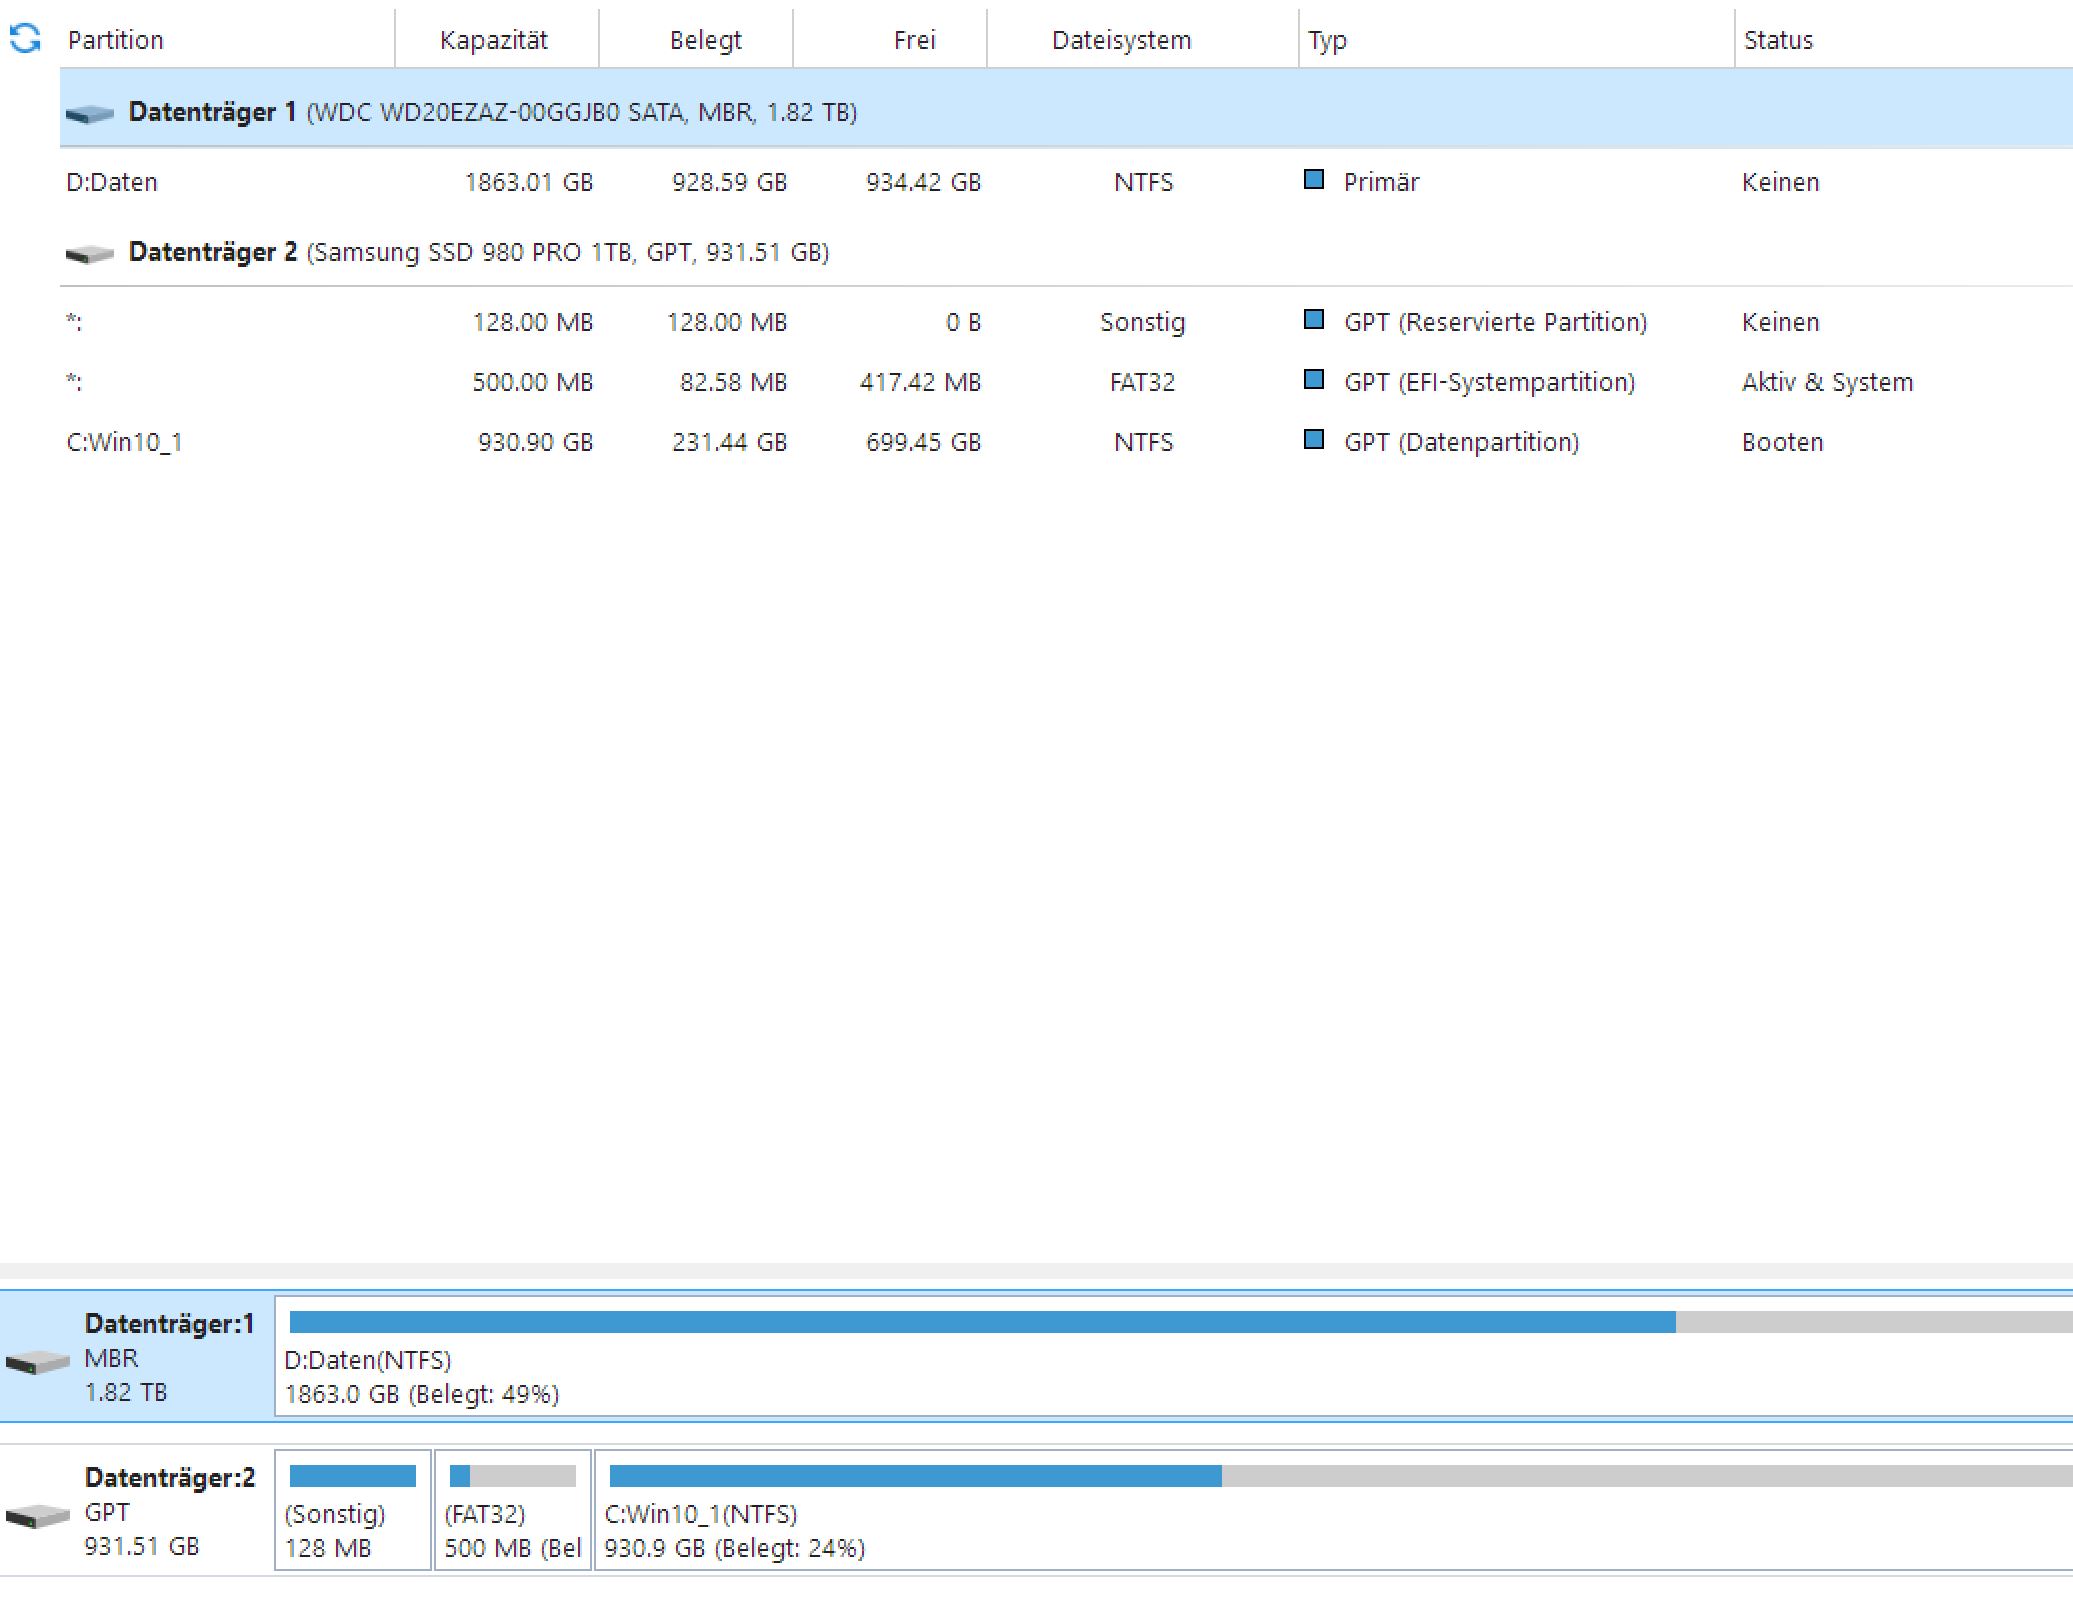This screenshot has height=1618, width=2073.
Task: Click the 930.90 GB capacity cell
Action: [535, 442]
